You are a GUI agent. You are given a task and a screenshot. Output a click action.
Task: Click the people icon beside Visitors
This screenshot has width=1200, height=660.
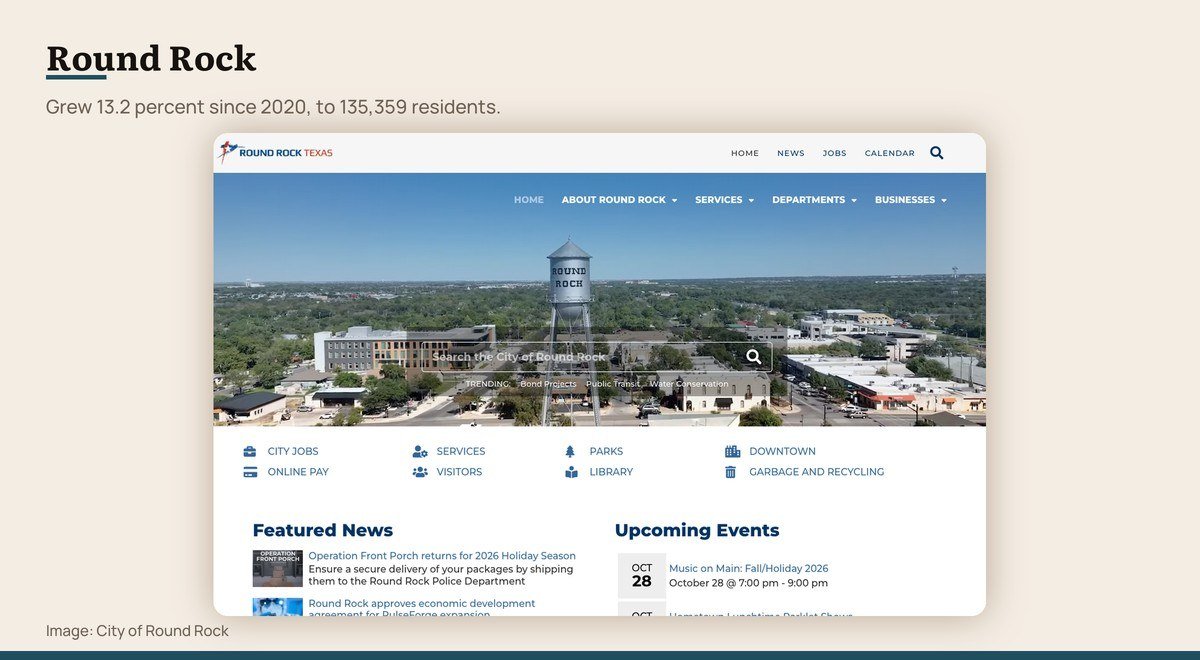tap(420, 472)
